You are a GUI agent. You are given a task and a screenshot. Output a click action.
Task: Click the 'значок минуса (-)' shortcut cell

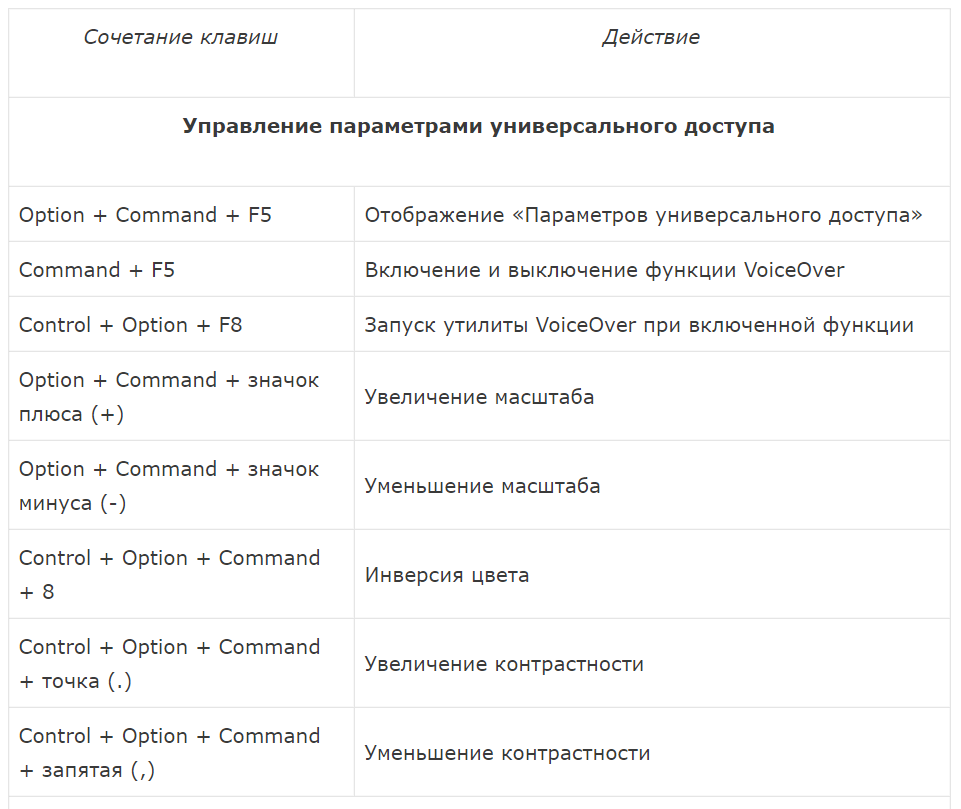point(169,486)
